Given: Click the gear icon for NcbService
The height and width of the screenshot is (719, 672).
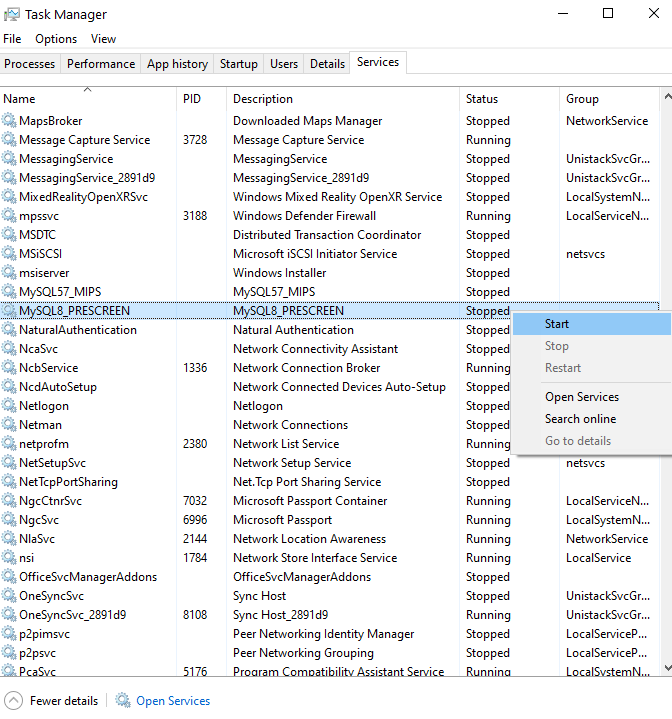Looking at the screenshot, I should pyautogui.click(x=9, y=367).
